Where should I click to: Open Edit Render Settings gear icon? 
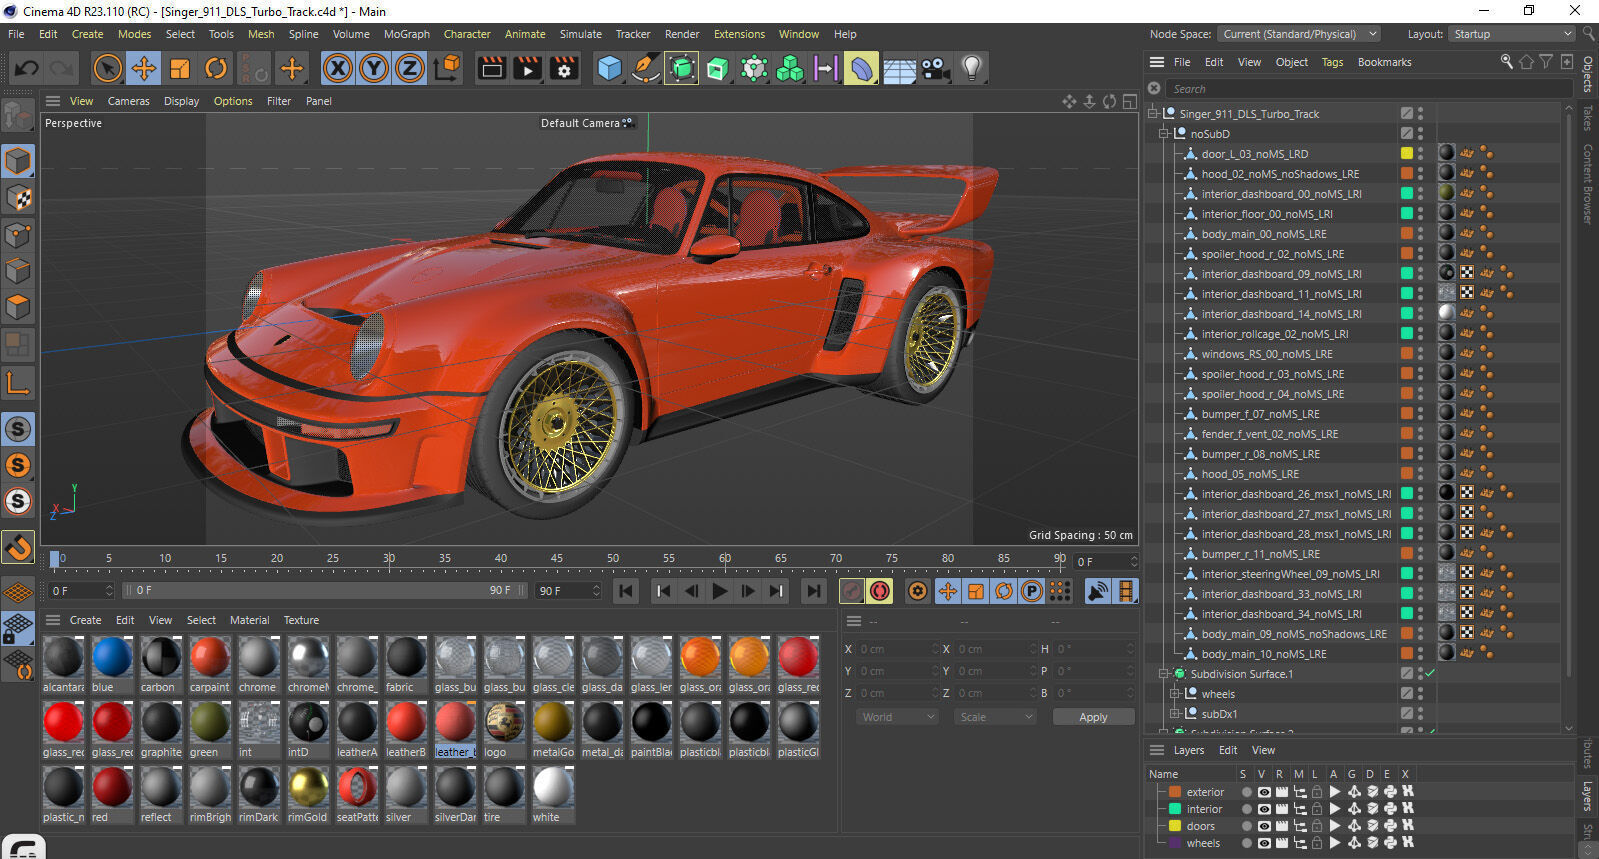pos(564,68)
